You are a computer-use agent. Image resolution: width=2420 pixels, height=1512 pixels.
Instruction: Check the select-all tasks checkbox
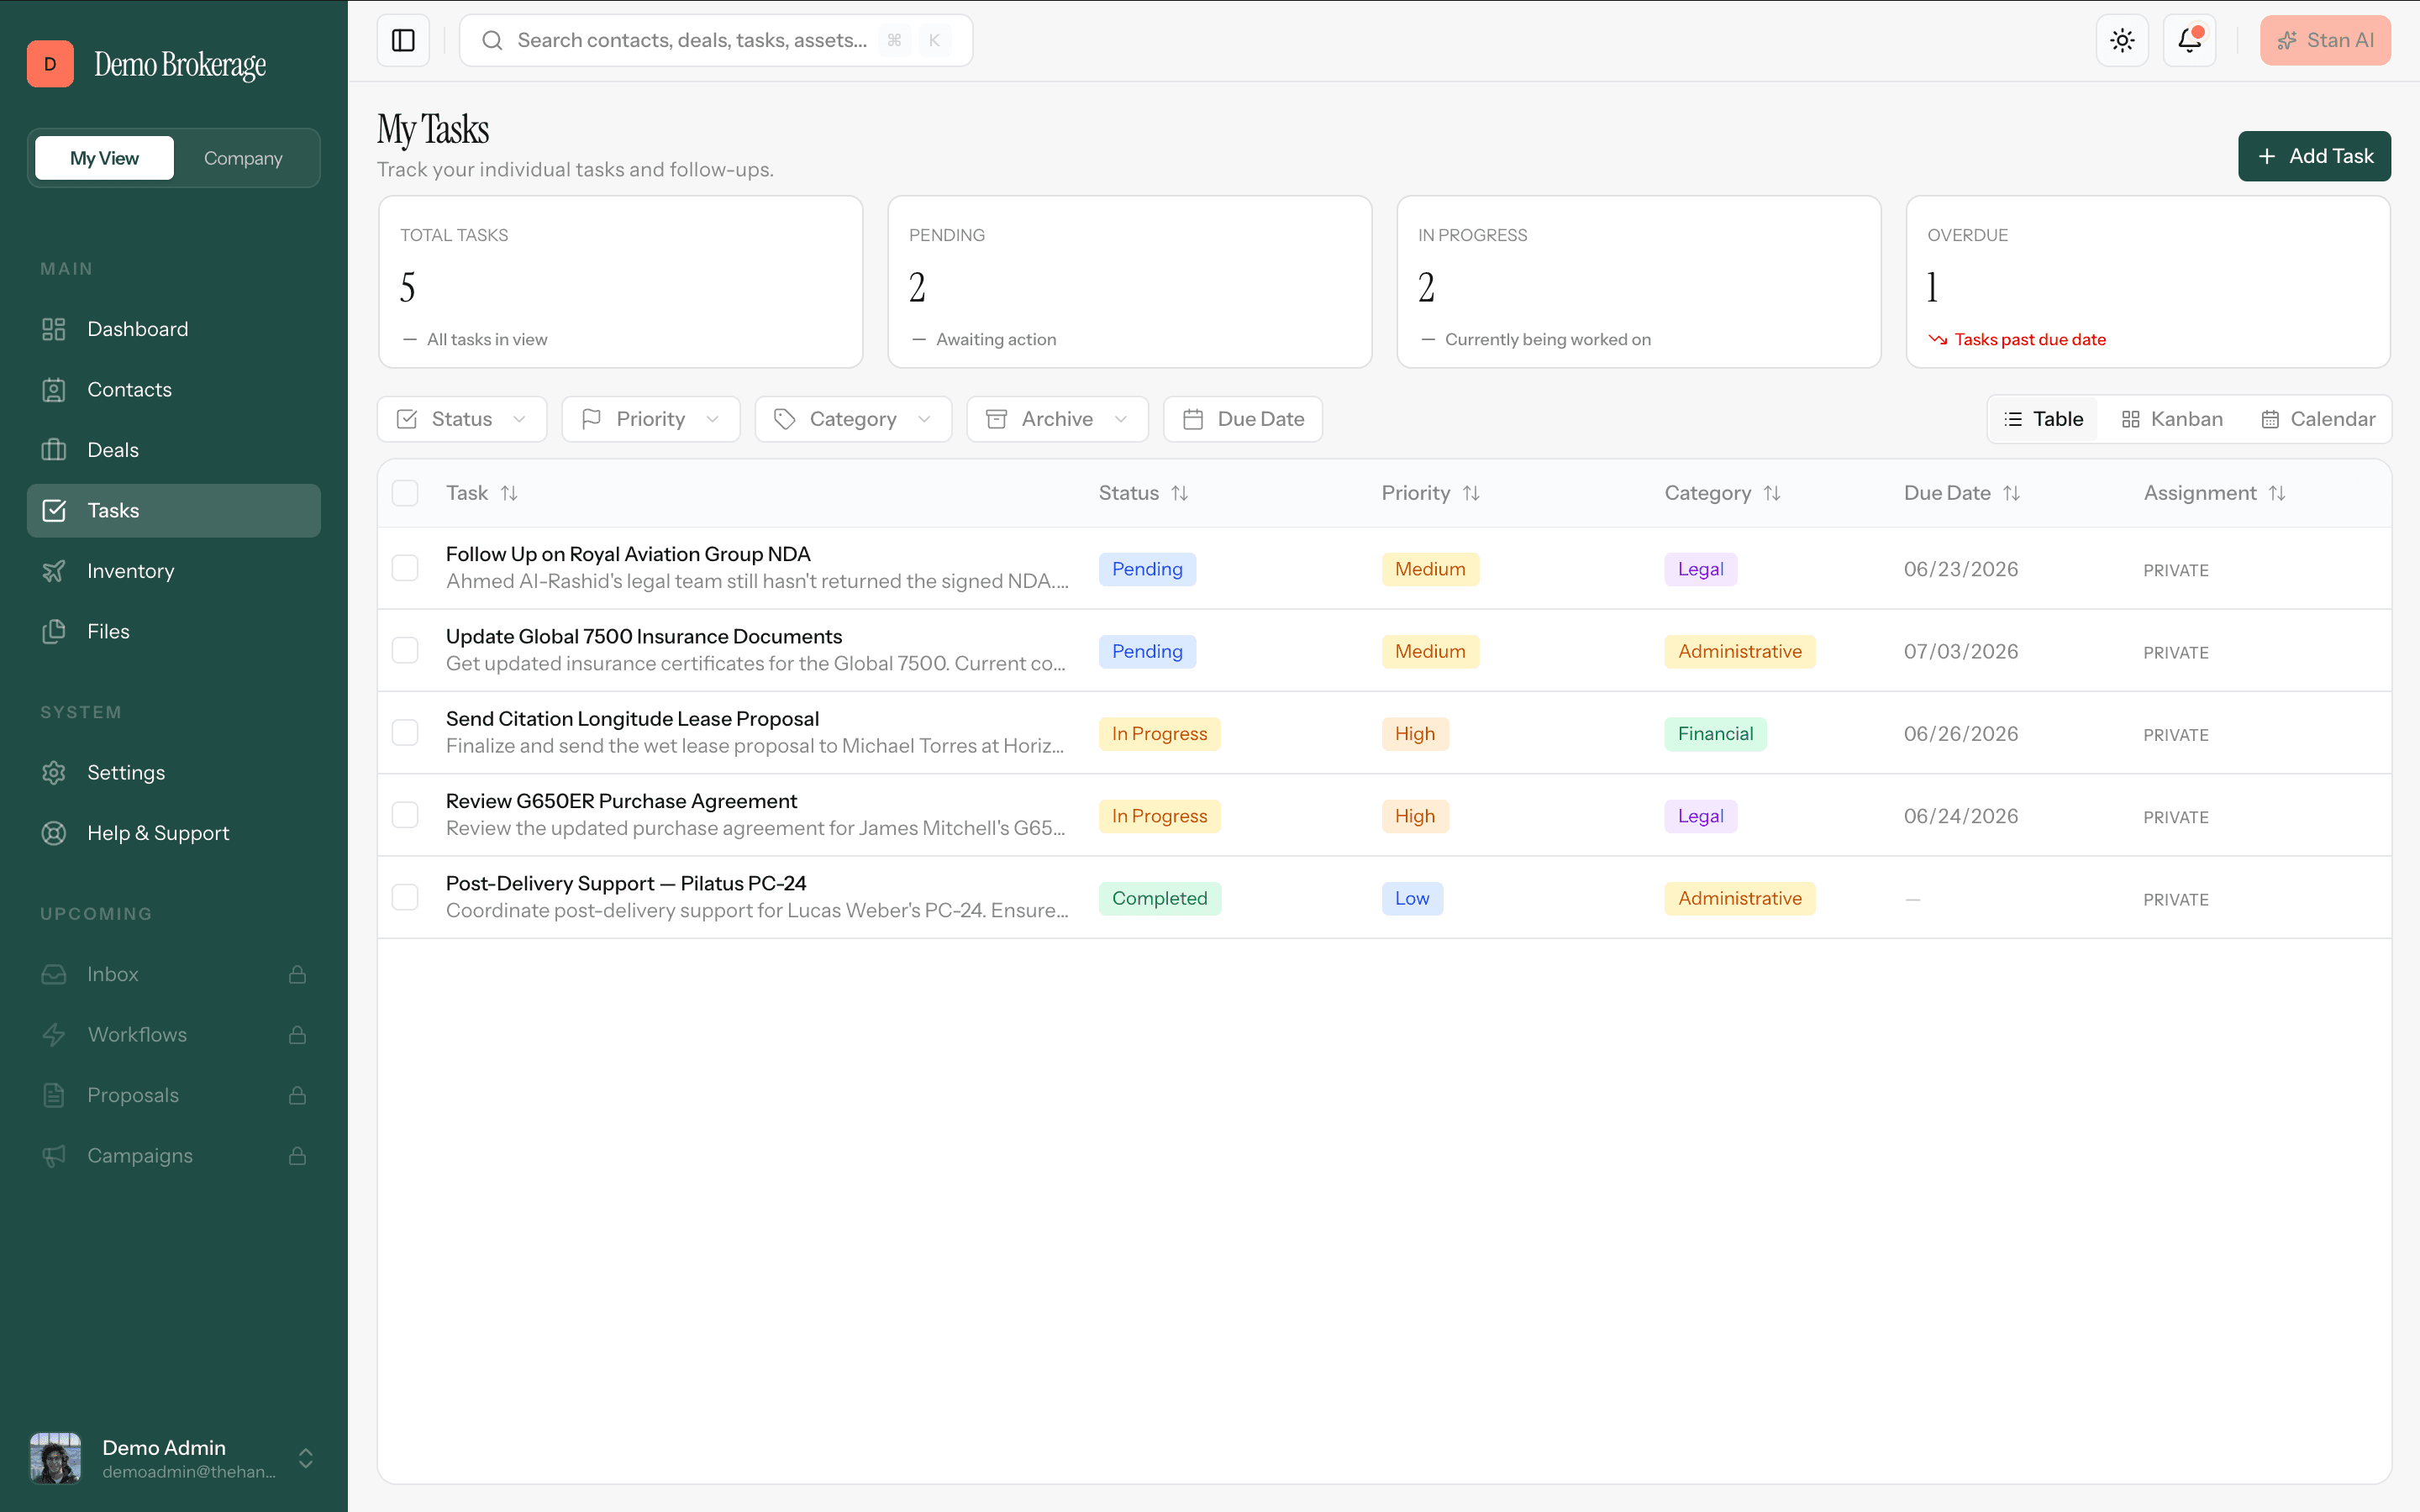point(405,493)
